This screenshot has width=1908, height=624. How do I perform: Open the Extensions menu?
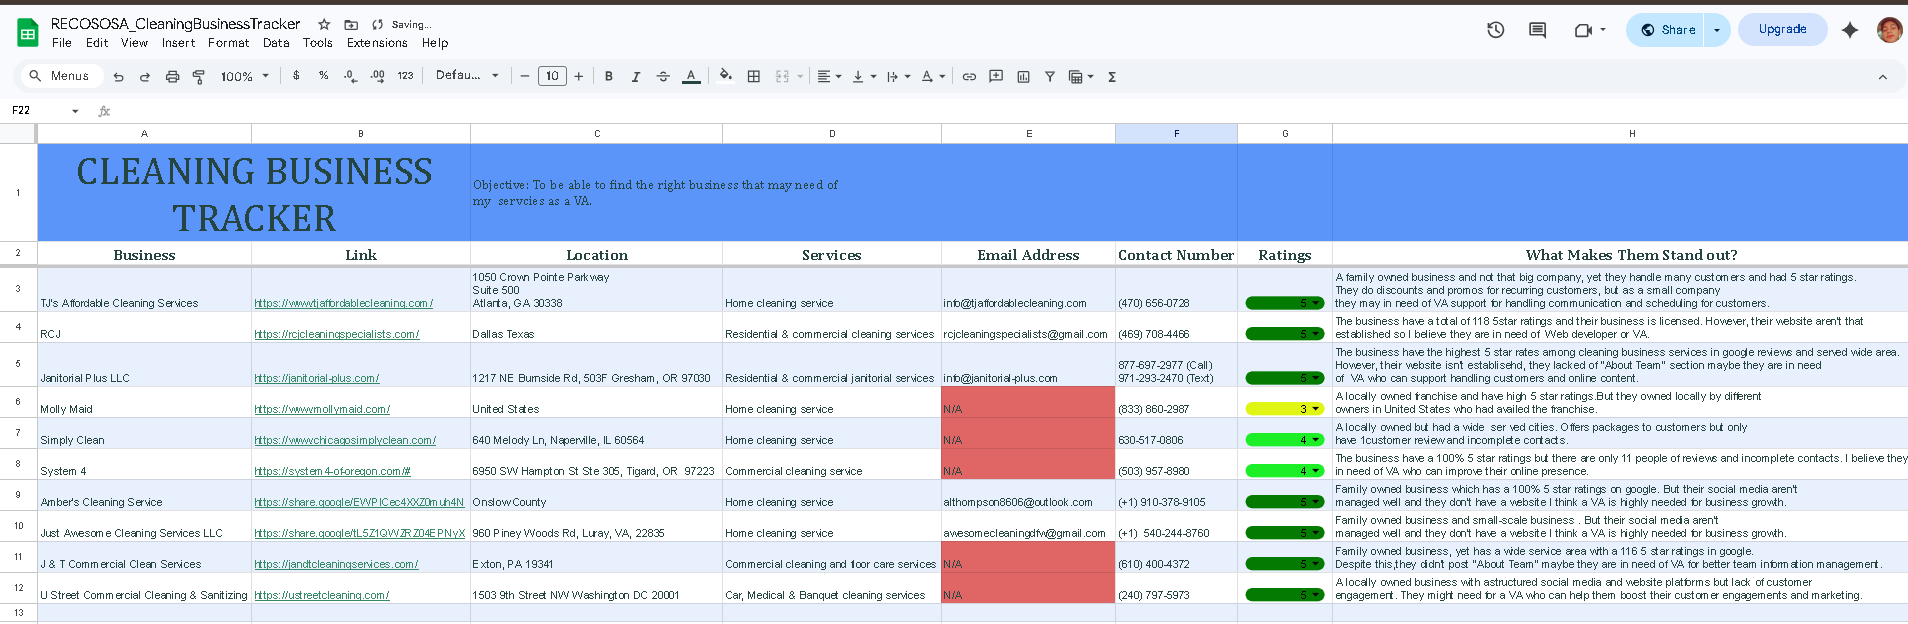[377, 43]
